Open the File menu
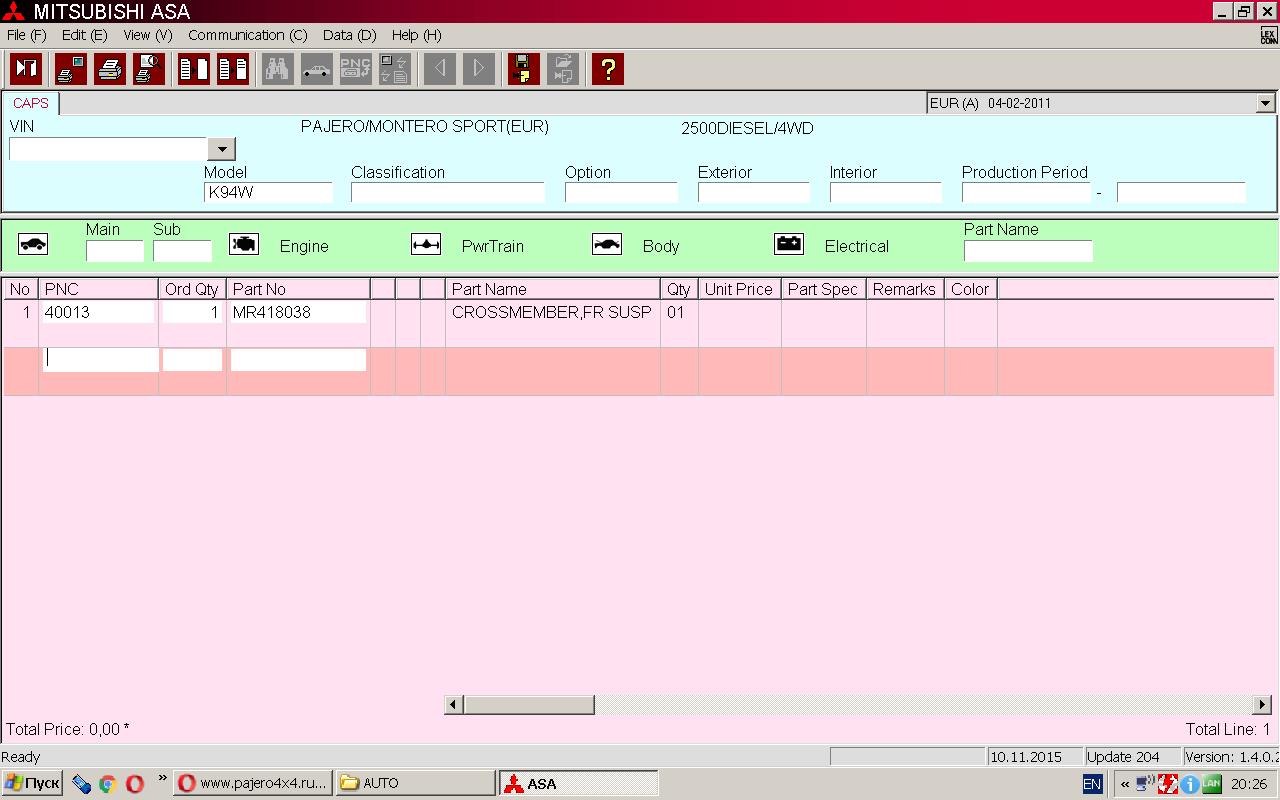 click(x=26, y=35)
